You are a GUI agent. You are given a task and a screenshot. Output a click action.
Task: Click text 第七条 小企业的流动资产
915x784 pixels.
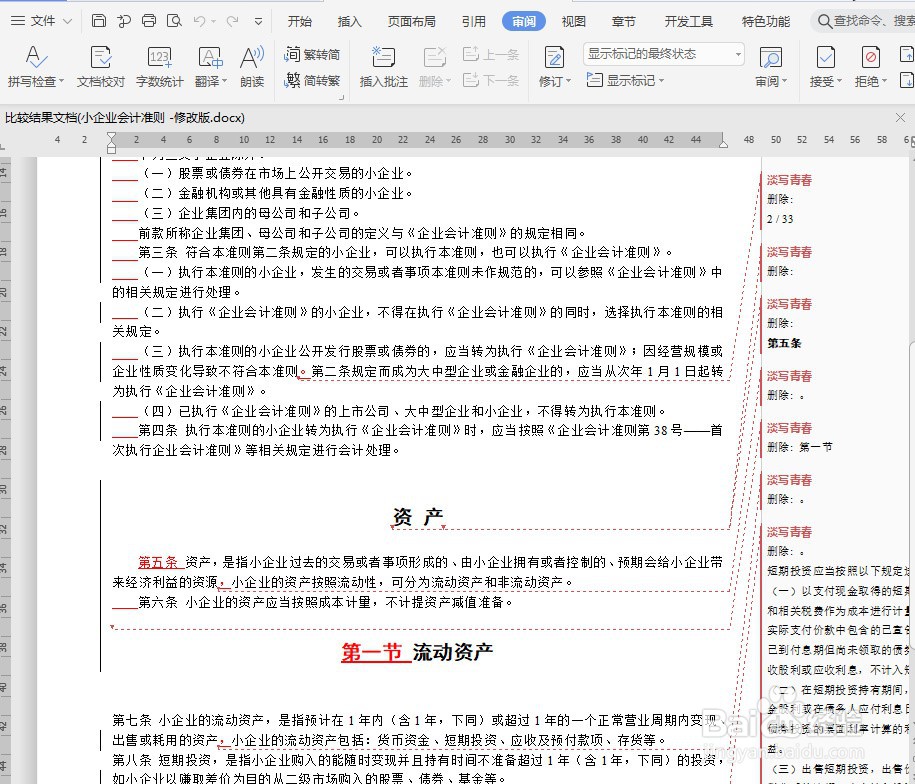(x=188, y=720)
